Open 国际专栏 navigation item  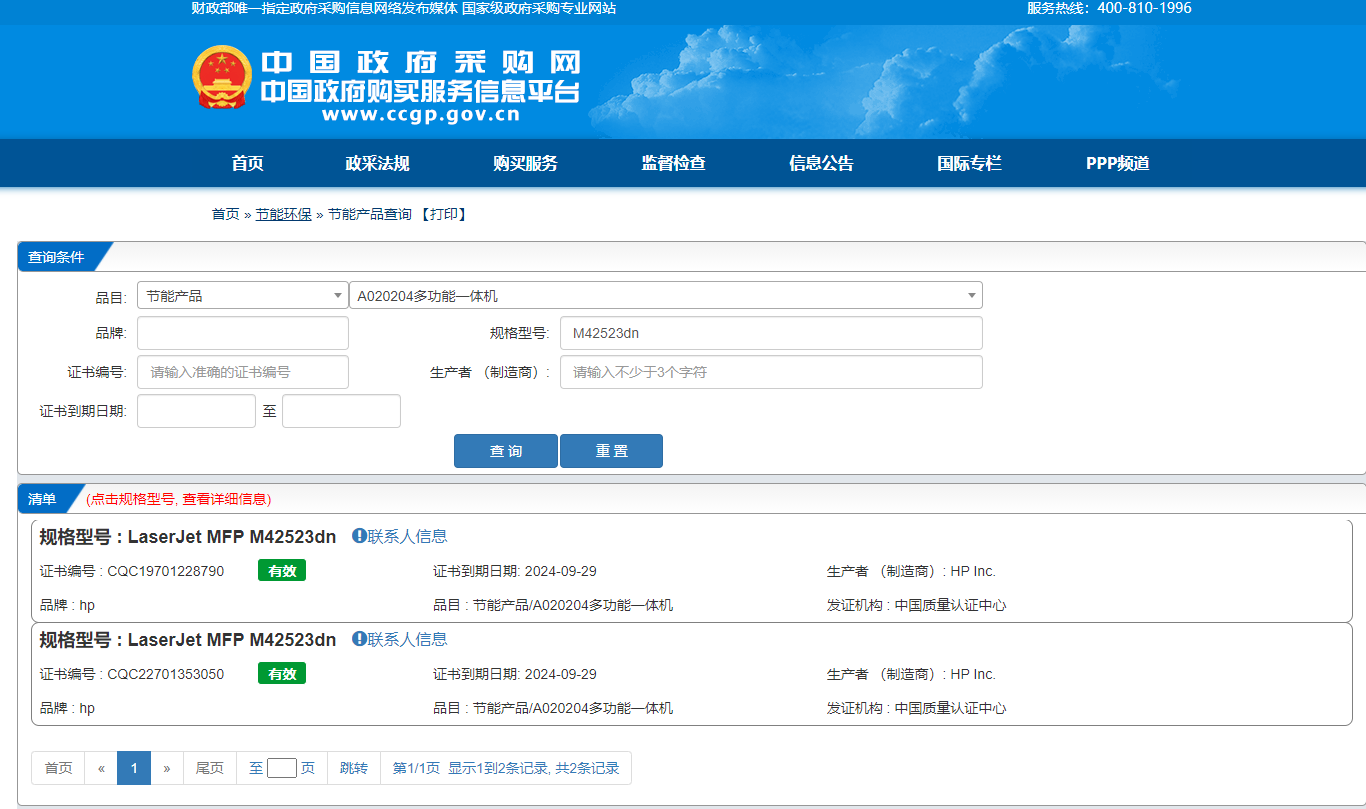point(969,163)
